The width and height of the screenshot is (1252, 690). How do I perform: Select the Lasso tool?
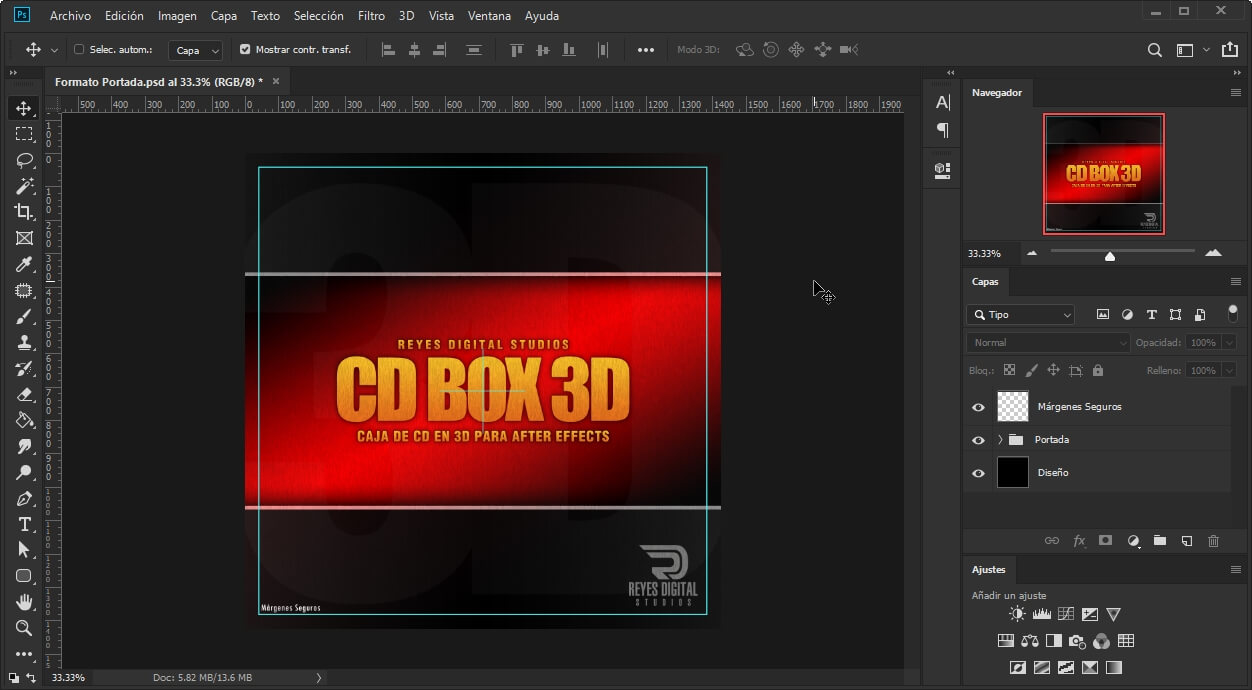click(x=24, y=160)
